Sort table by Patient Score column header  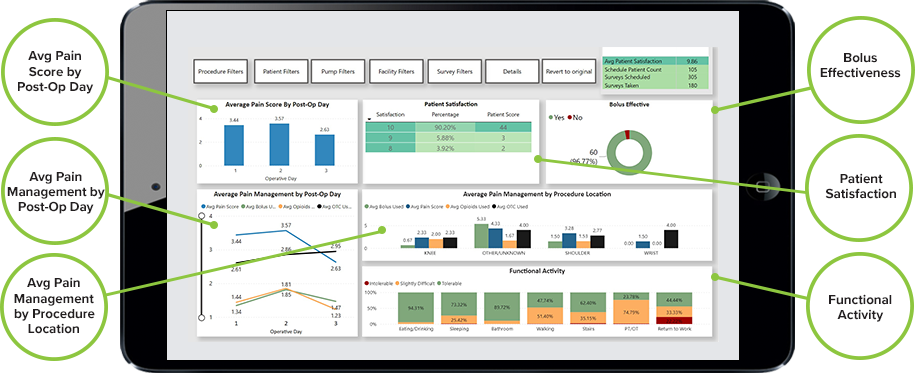(x=503, y=114)
